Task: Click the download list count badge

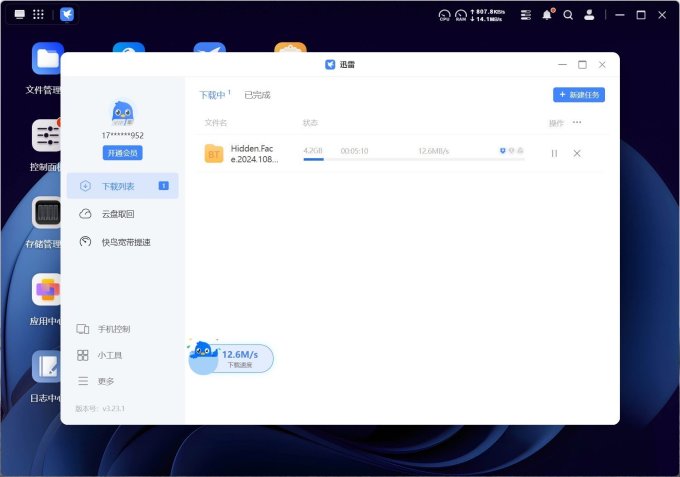Action: (x=163, y=186)
